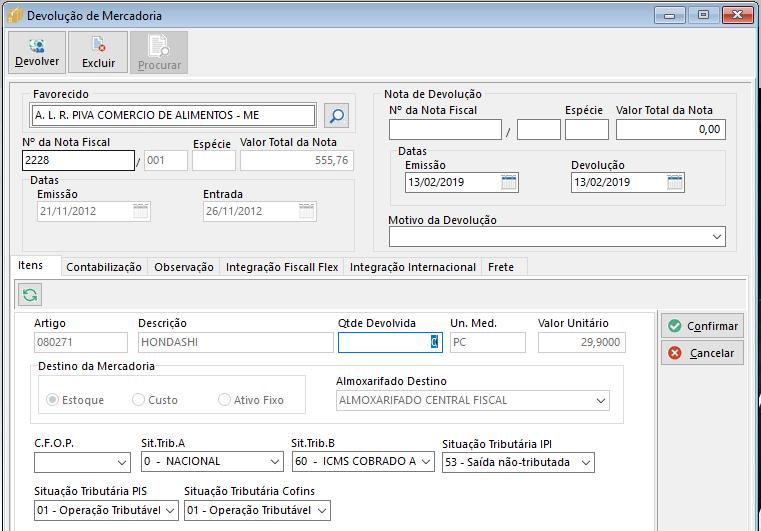The image size is (761, 531).
Task: Expand Sit.Trib.A dropdown
Action: 275,462
